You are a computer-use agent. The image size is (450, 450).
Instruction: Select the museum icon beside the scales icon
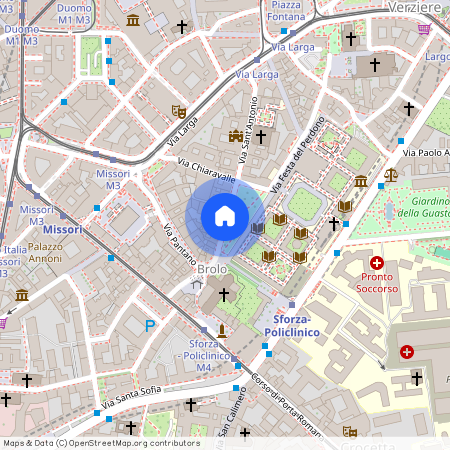361,181
